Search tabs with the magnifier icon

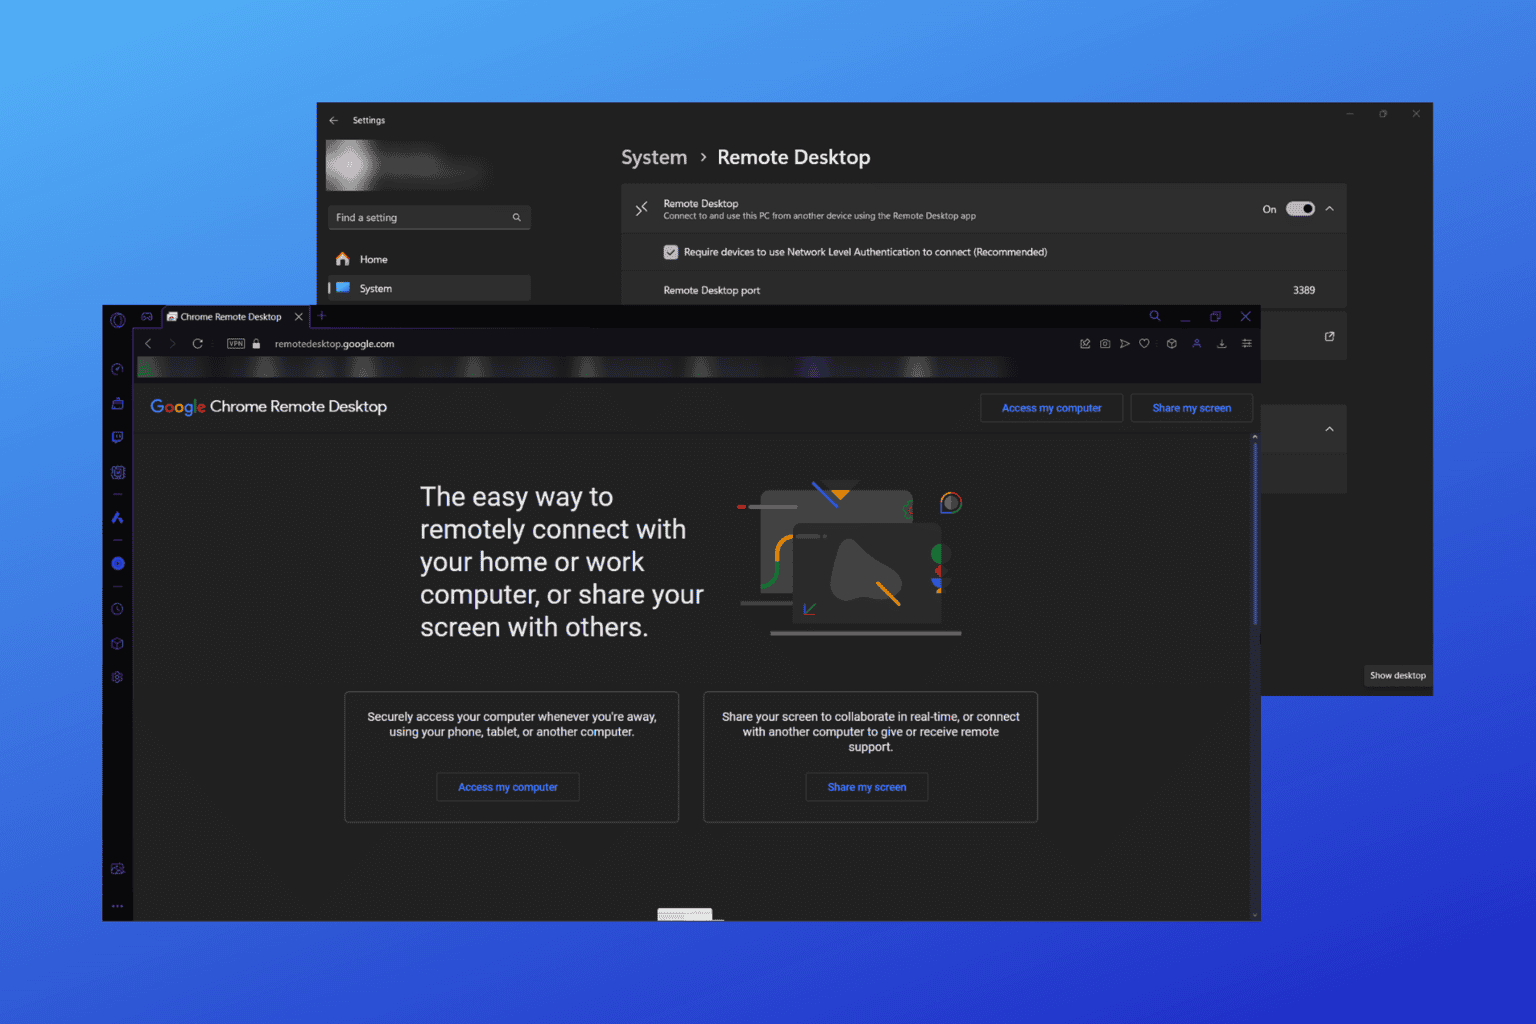[x=1155, y=316]
